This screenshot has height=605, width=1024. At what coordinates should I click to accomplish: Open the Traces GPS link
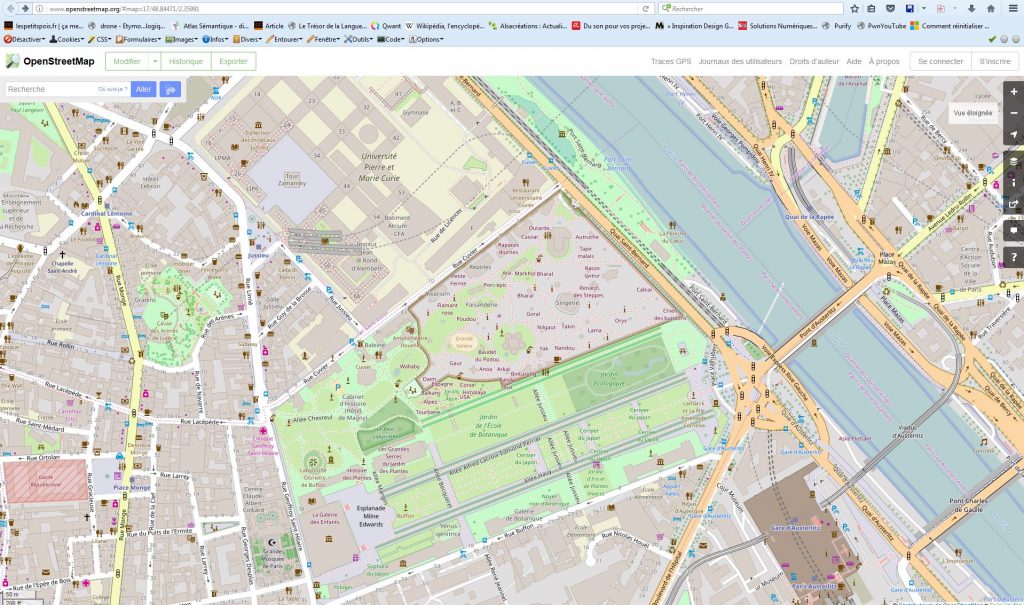click(670, 61)
